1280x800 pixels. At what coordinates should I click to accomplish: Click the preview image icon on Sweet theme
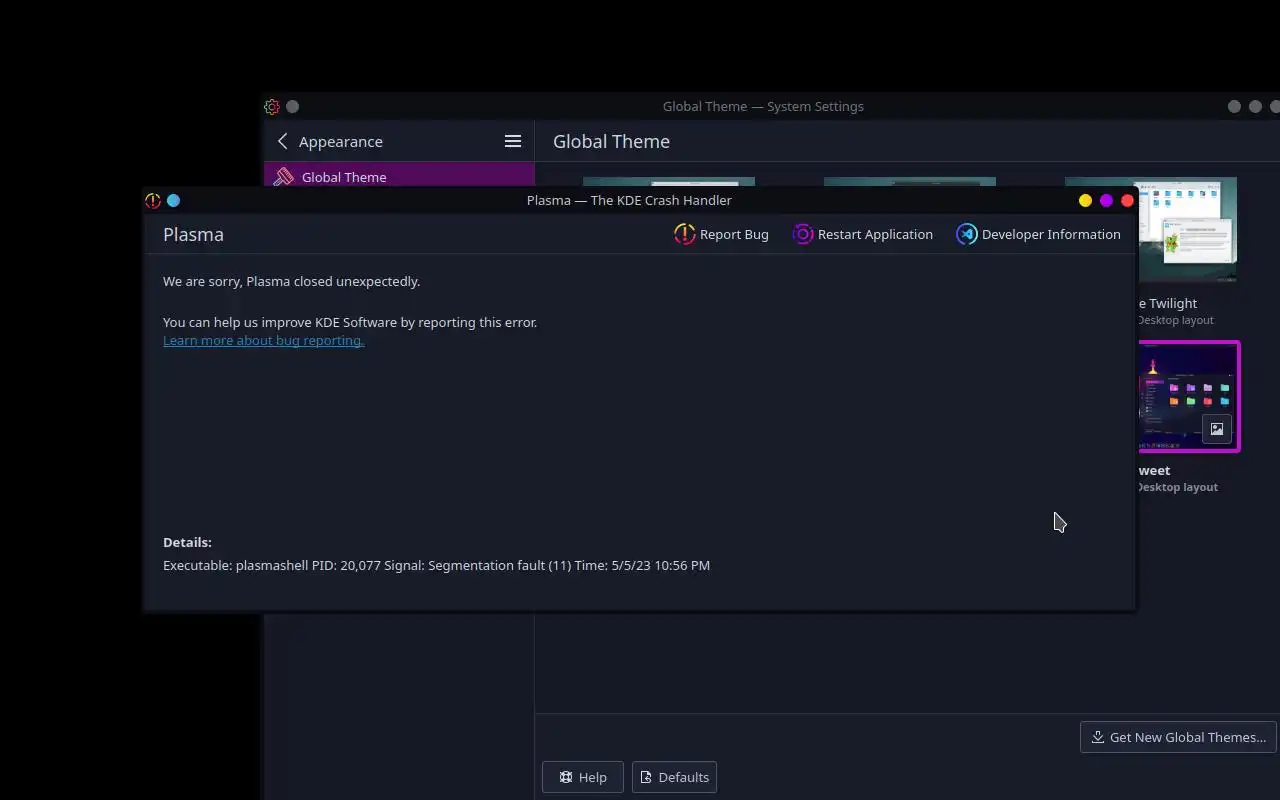(x=1217, y=428)
